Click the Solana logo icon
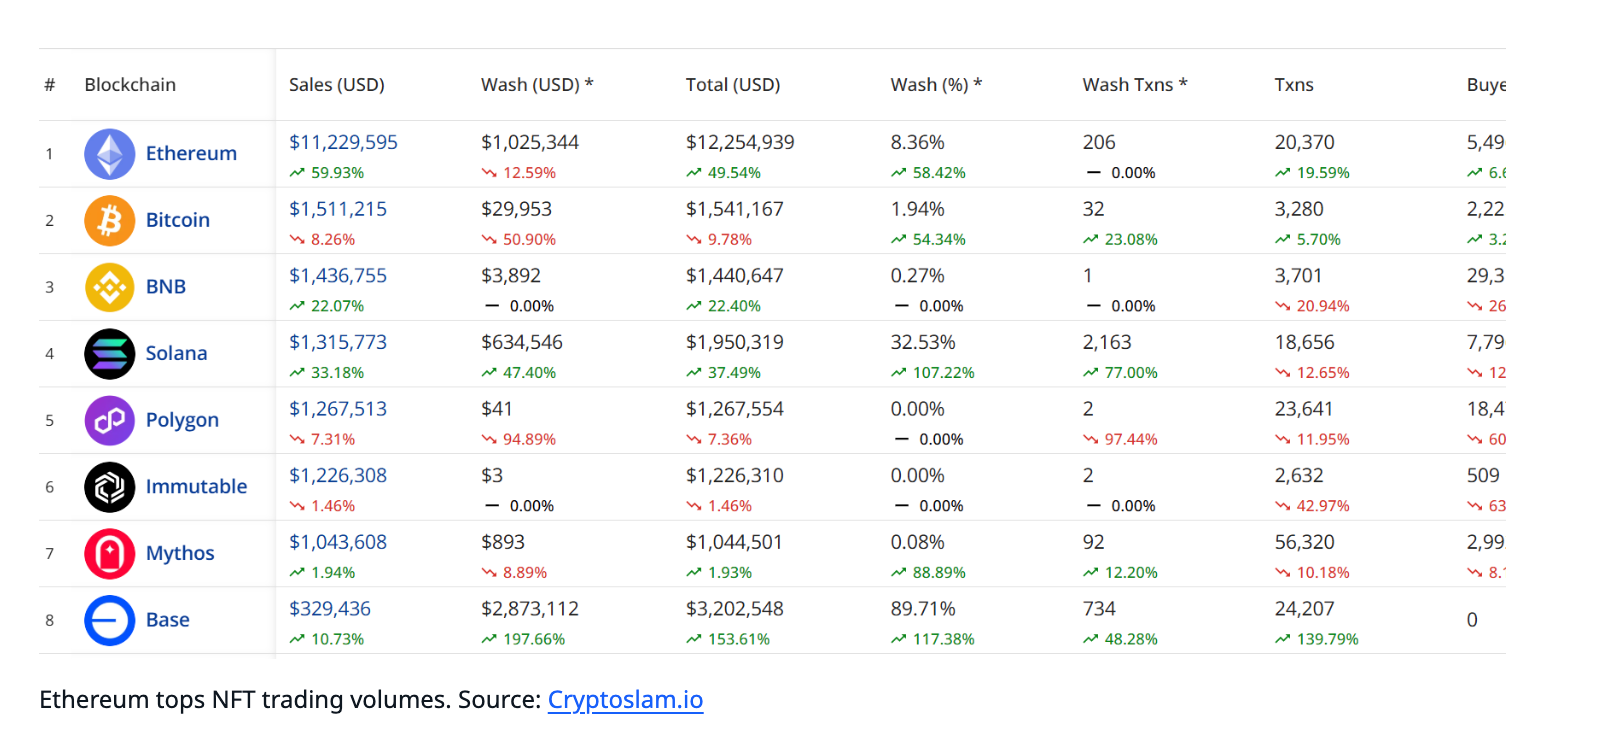This screenshot has width=1604, height=740. pos(110,354)
